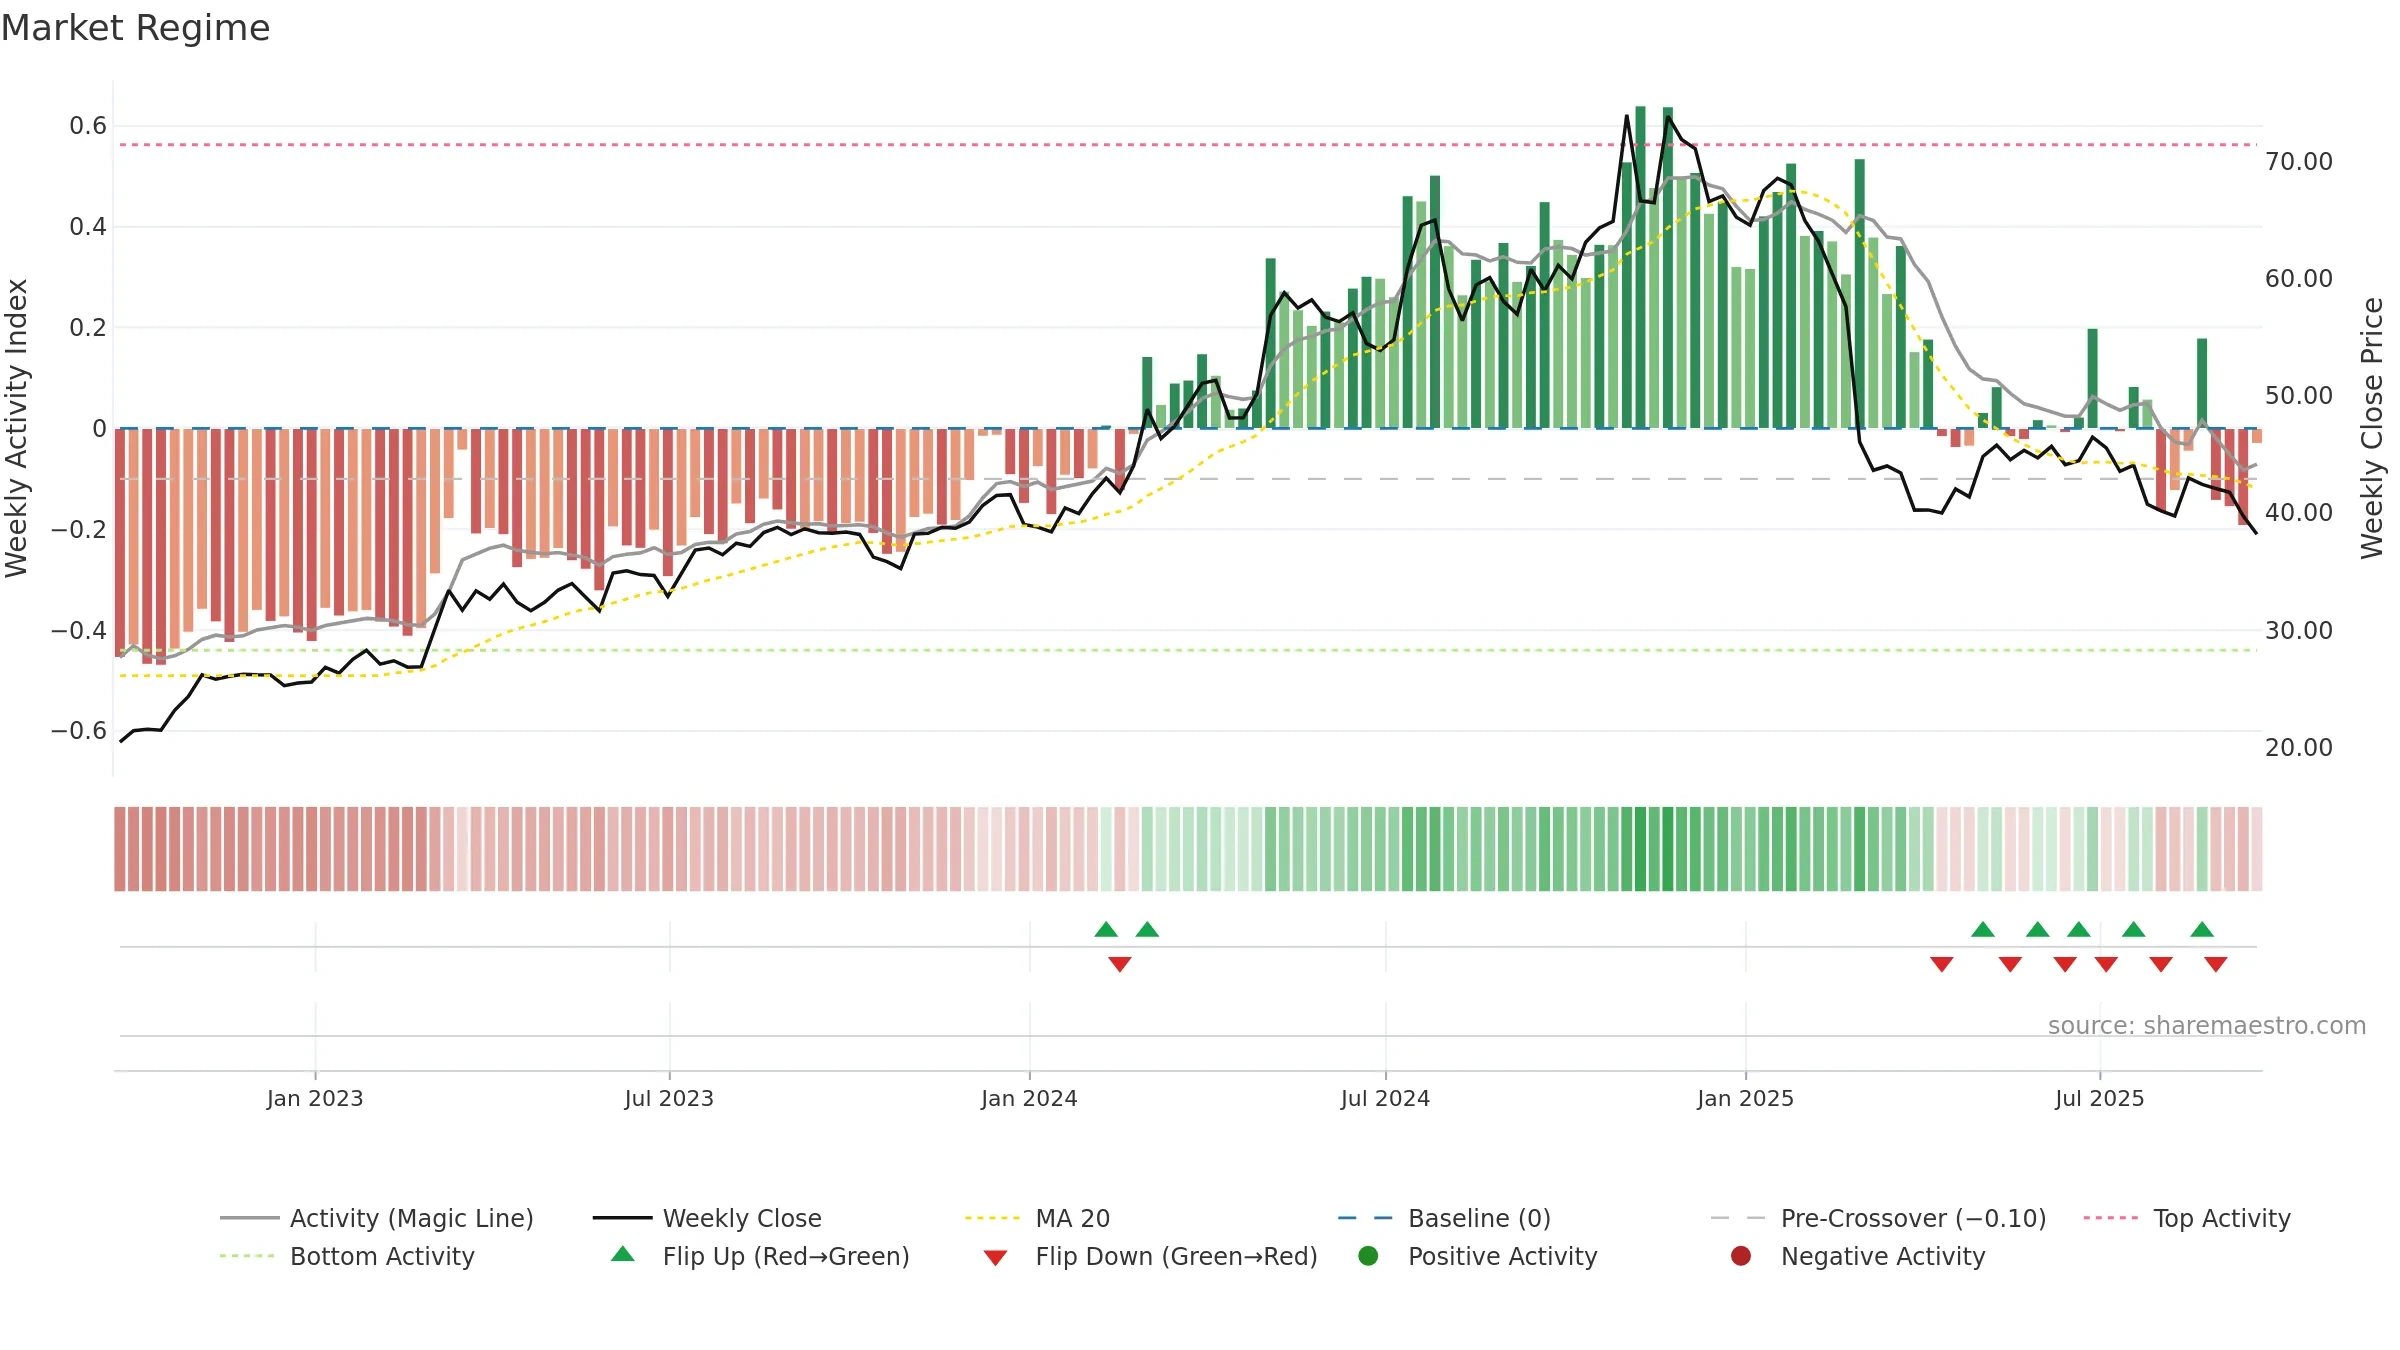Image resolution: width=2400 pixels, height=1350 pixels.
Task: Click the 70.00 price axis tick
Action: point(2298,161)
